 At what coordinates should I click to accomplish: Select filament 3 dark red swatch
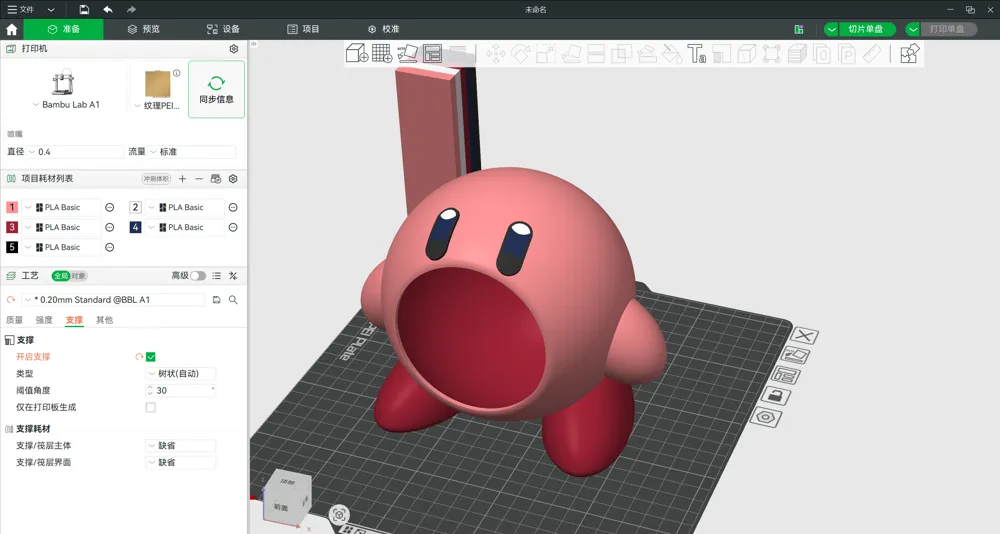(x=12, y=227)
